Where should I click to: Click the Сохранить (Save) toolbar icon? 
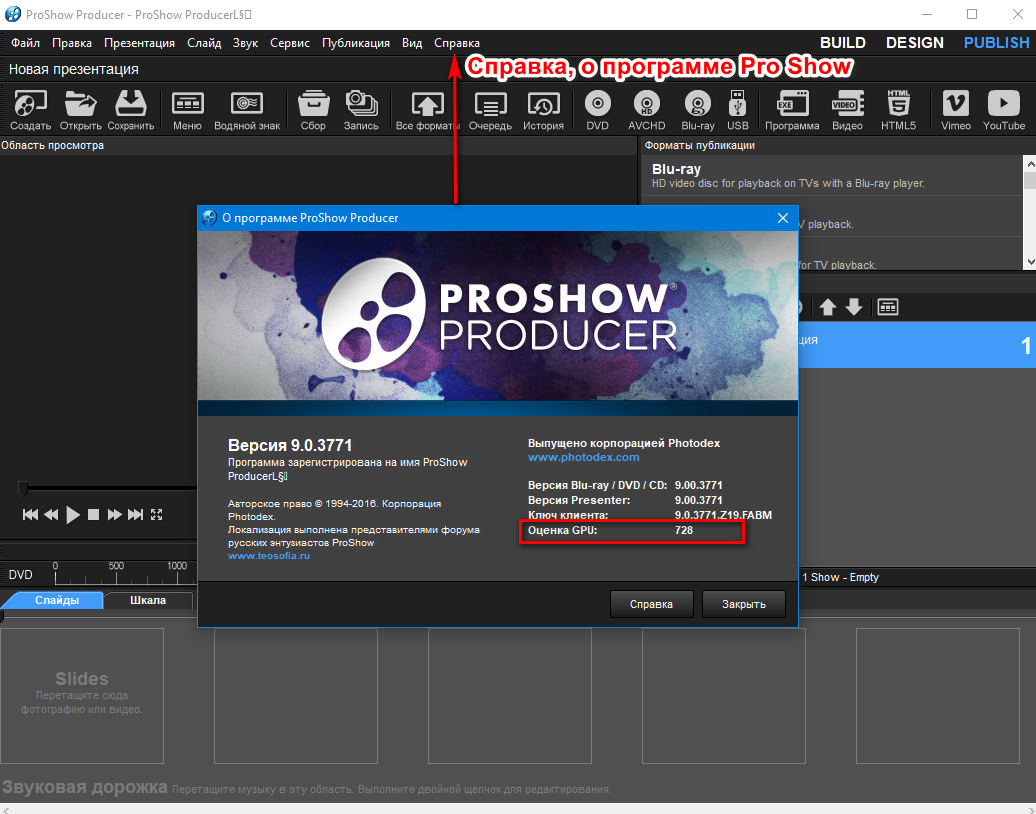click(x=131, y=110)
